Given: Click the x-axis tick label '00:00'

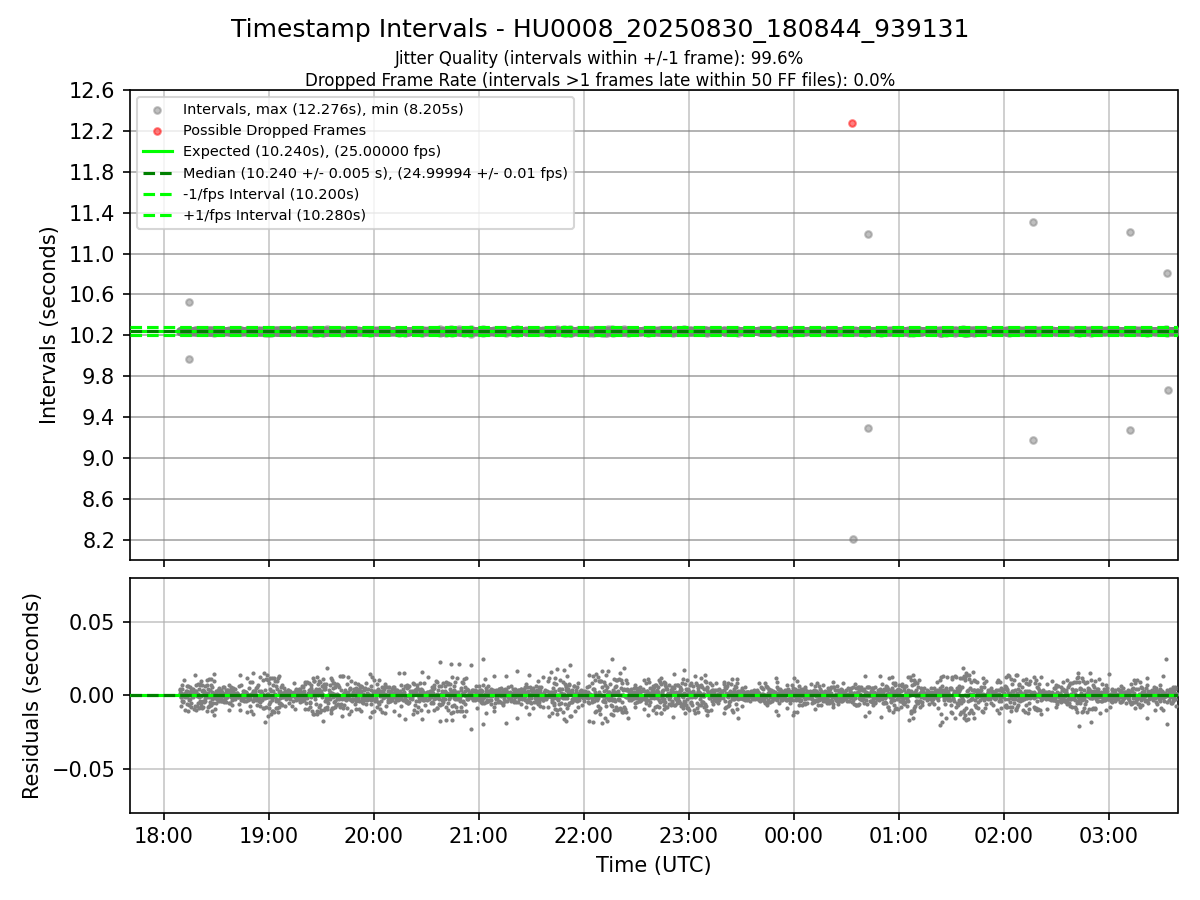Looking at the screenshot, I should coord(794,834).
